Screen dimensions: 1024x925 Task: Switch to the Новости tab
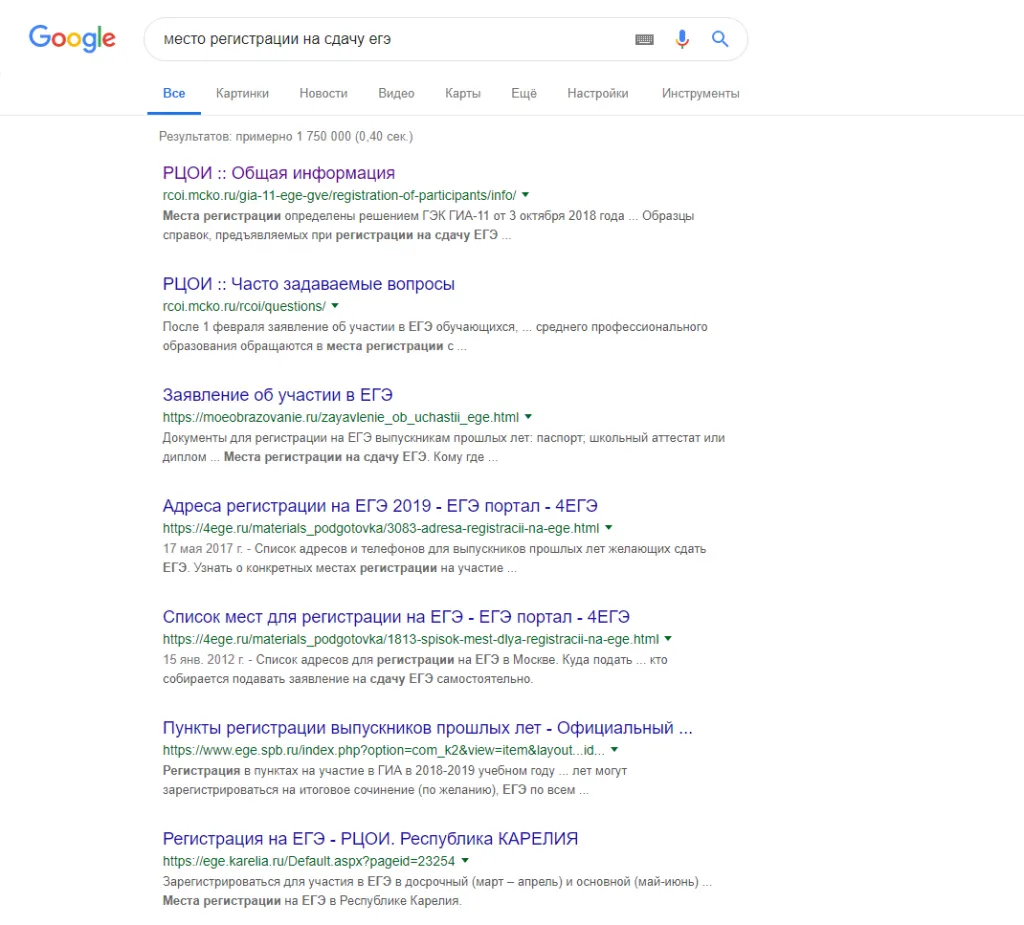[x=323, y=93]
